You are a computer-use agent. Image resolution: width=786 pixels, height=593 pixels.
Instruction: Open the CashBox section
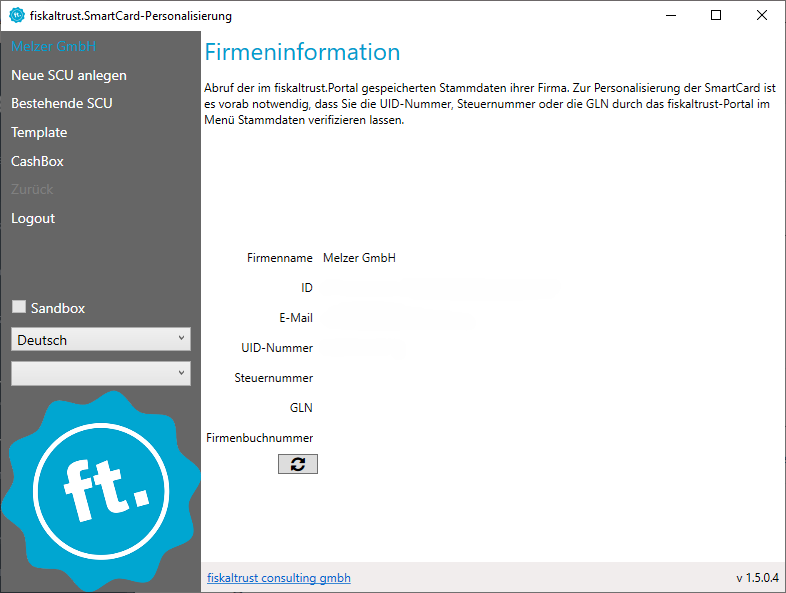(x=37, y=161)
